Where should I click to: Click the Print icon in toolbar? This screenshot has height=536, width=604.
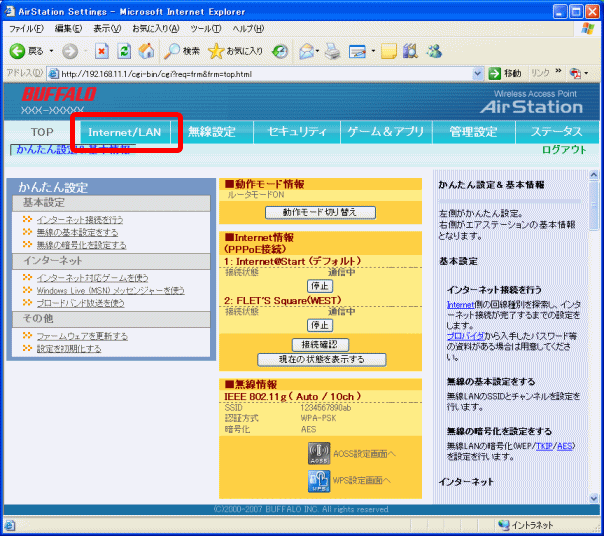(x=335, y=51)
